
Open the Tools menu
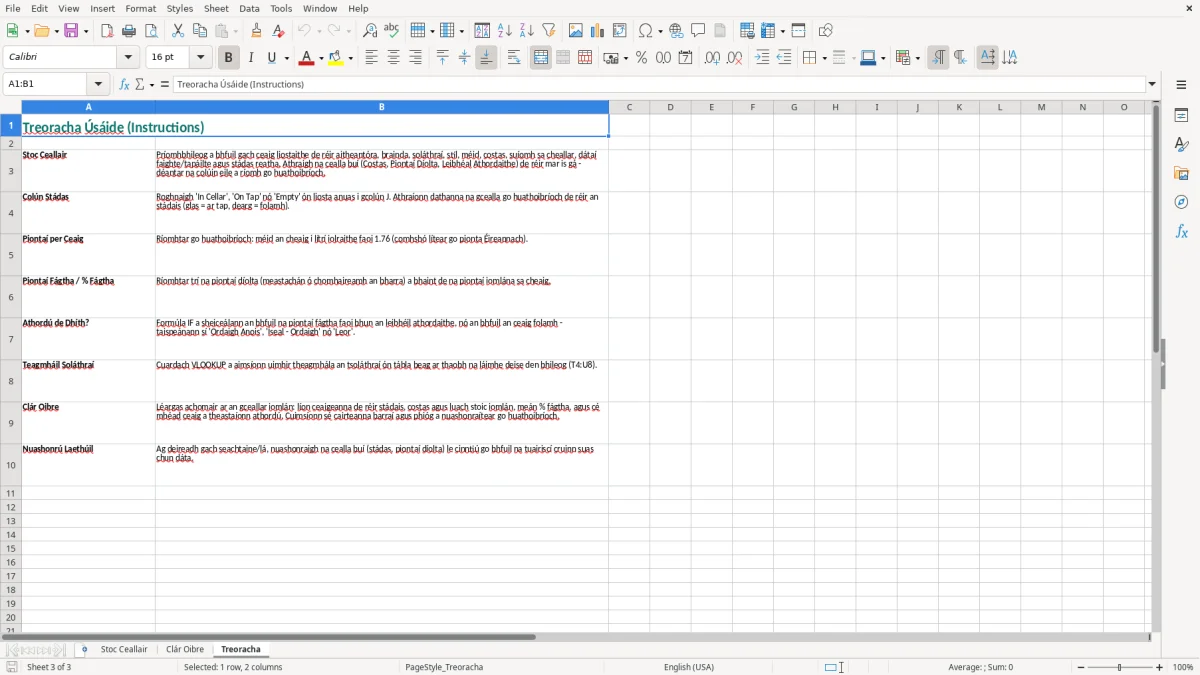281,8
